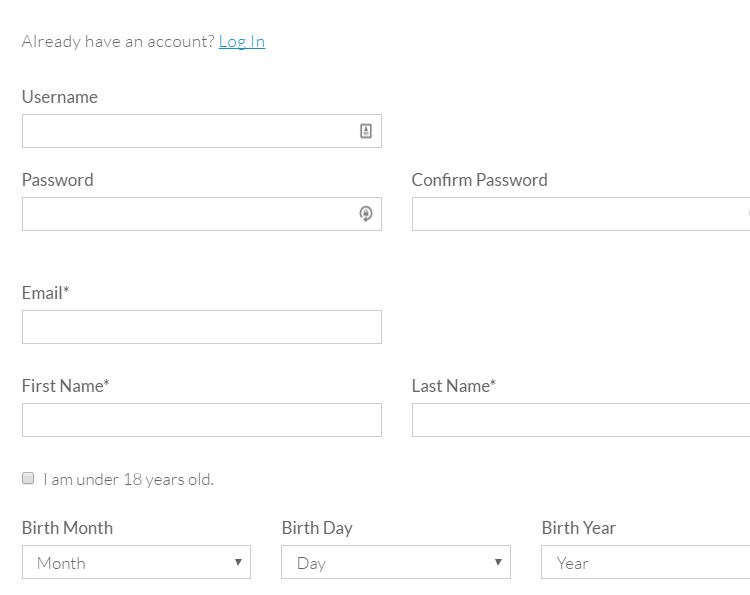Click the "I am under 18 years old" text
Screen dimensions: 750x595
point(128,480)
